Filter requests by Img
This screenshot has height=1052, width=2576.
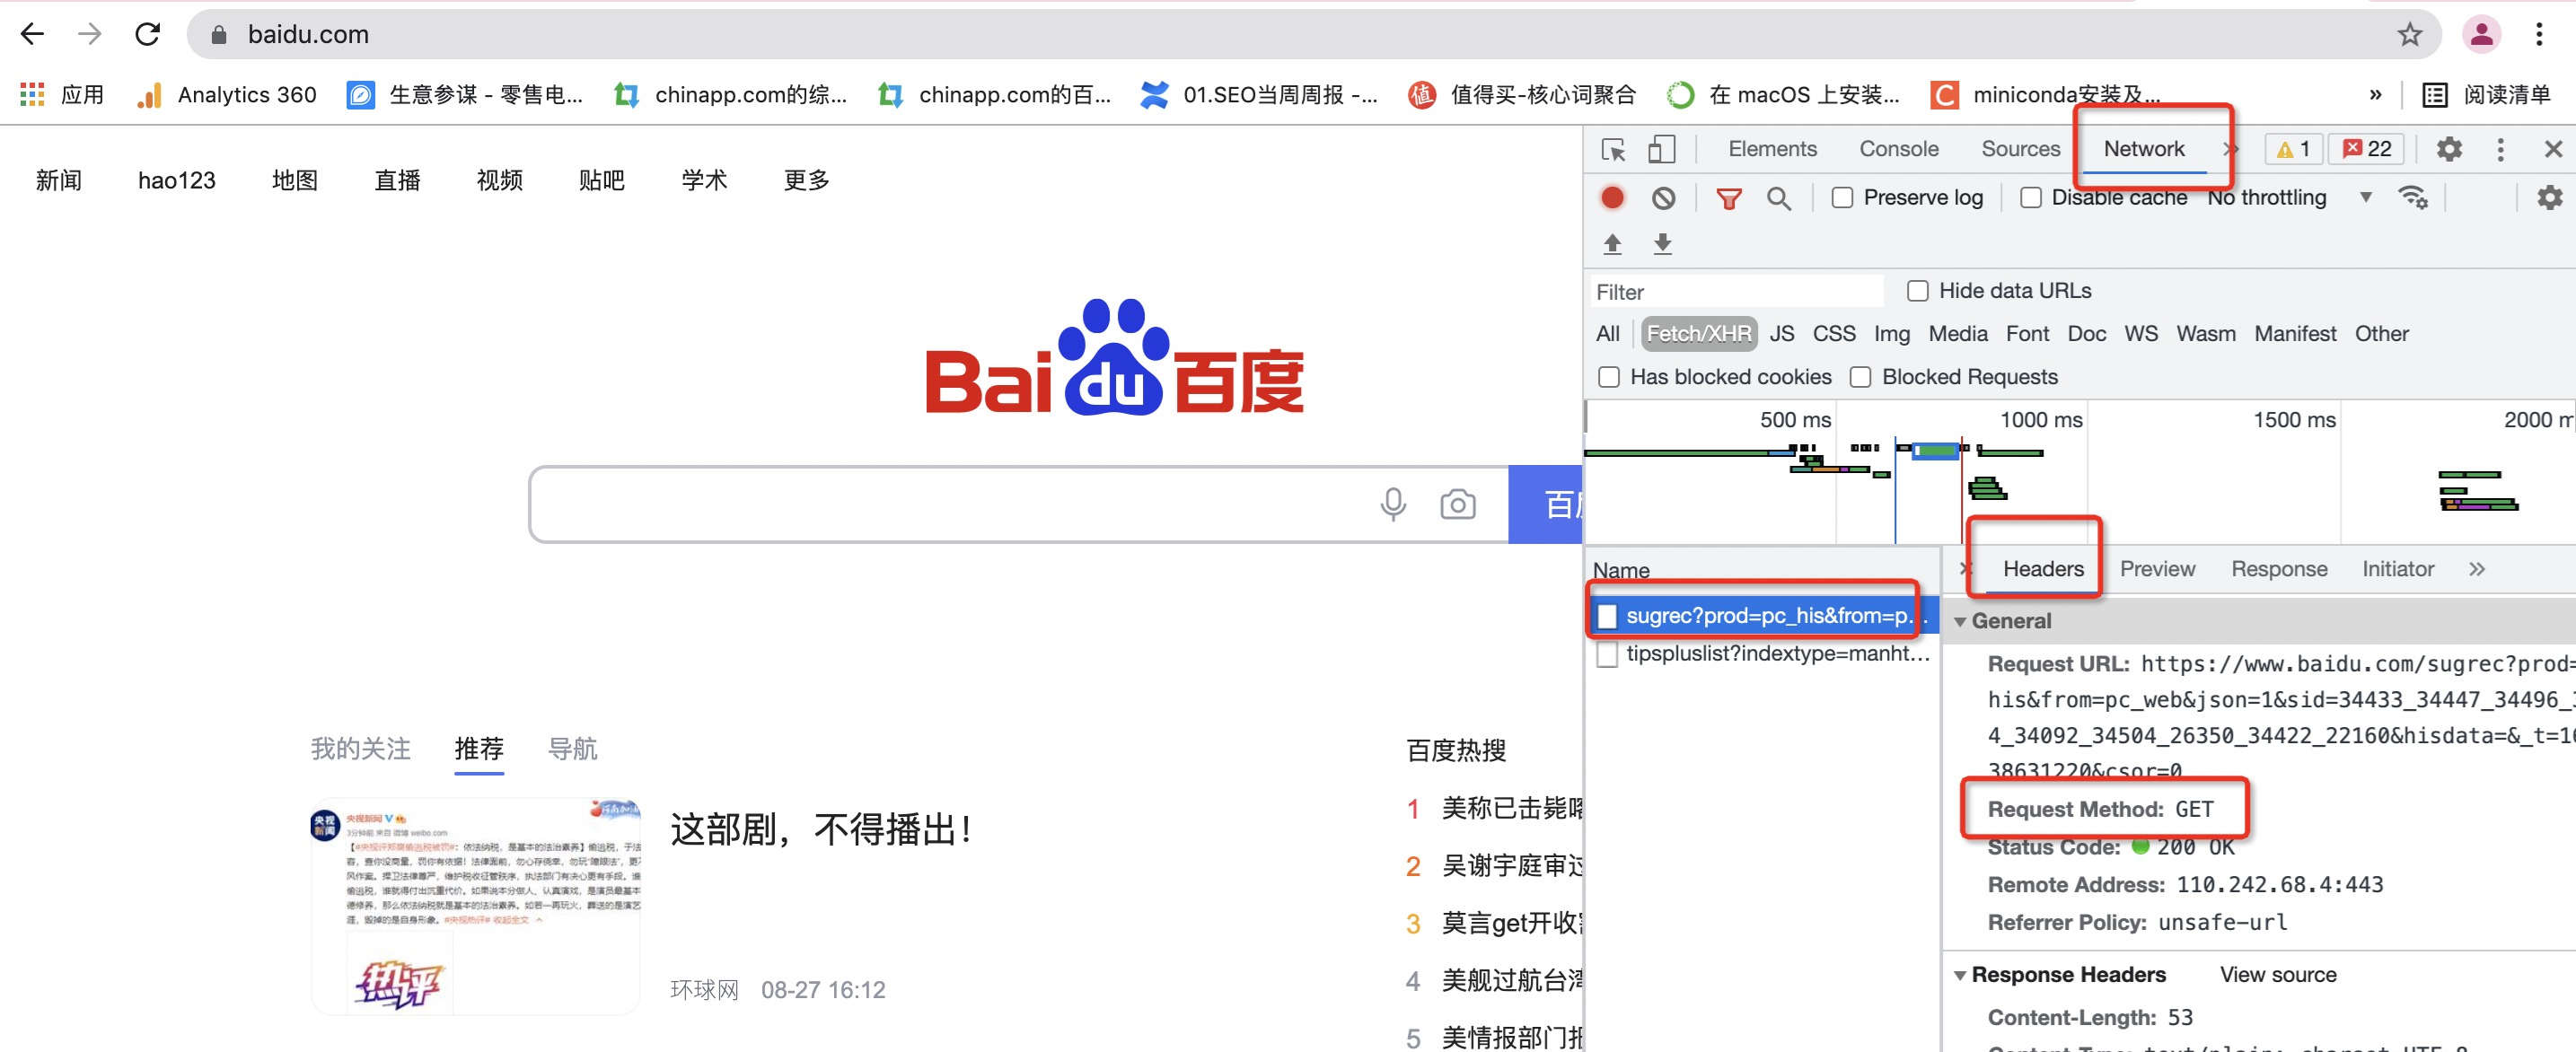1891,334
